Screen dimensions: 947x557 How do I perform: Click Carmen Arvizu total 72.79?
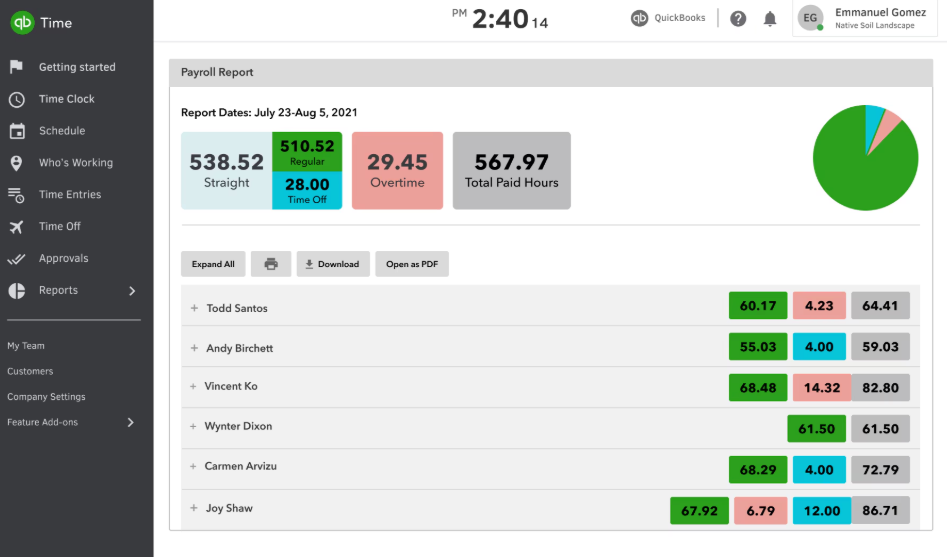click(x=880, y=470)
